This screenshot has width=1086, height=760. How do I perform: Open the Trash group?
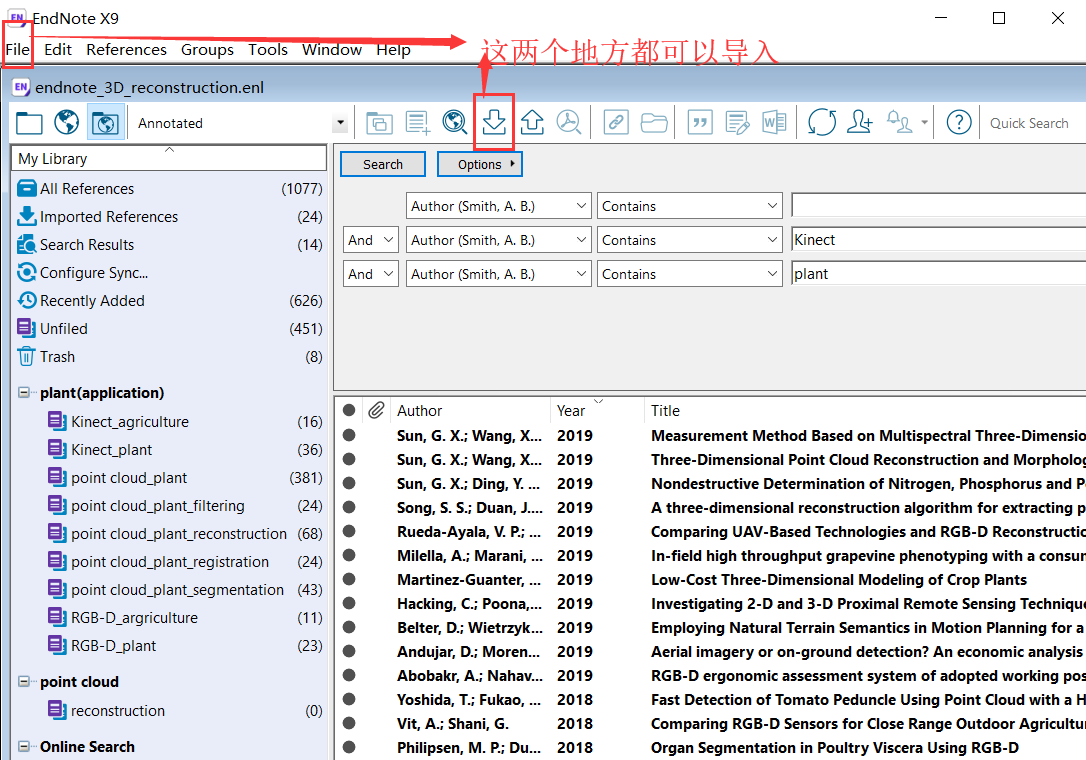tap(170, 357)
